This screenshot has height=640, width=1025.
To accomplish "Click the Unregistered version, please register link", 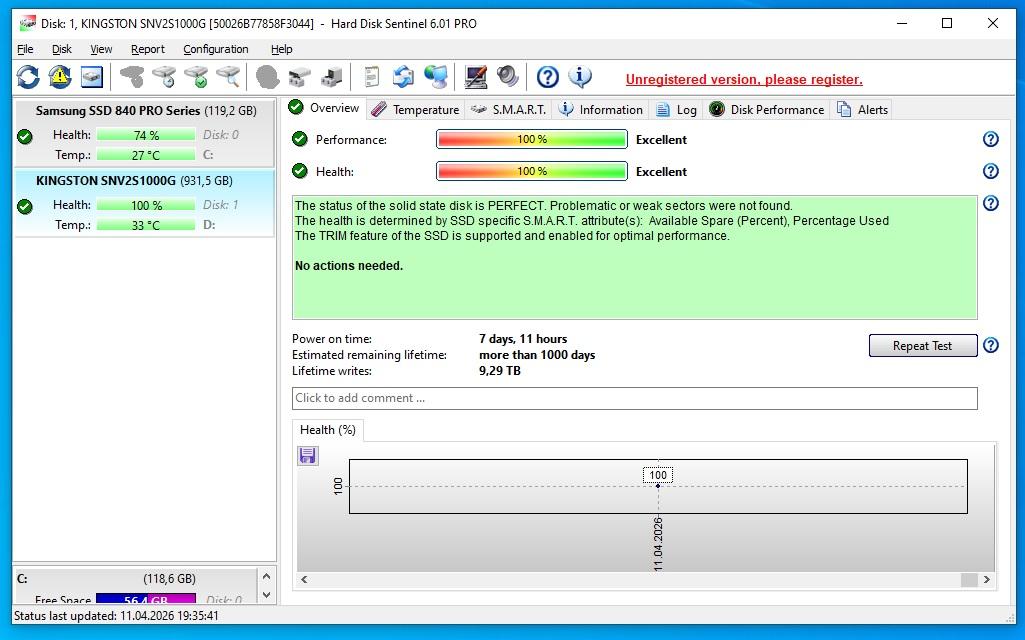I will [x=743, y=80].
